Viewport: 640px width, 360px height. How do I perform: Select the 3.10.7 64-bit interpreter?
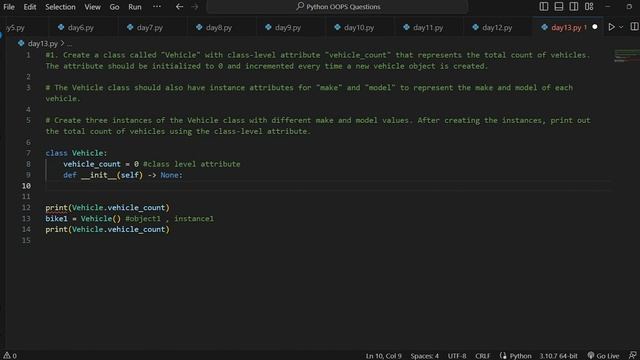(x=558, y=356)
